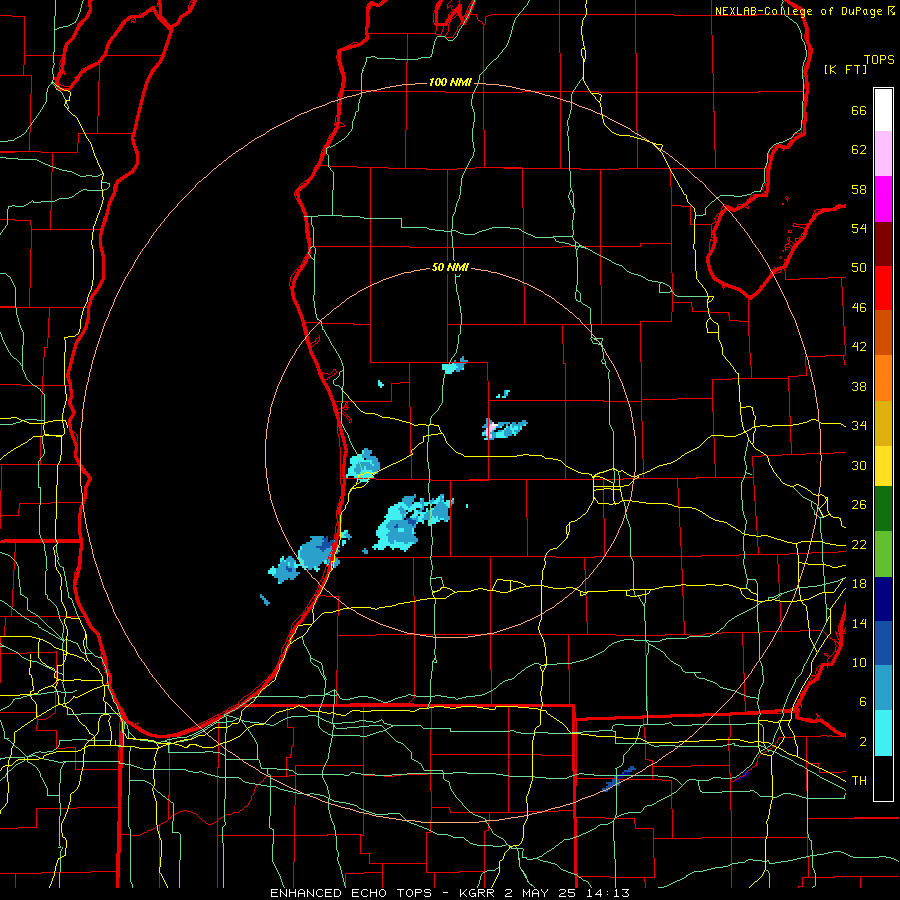Click the gold legend swatch near 34
The width and height of the screenshot is (900, 900).
[x=883, y=423]
